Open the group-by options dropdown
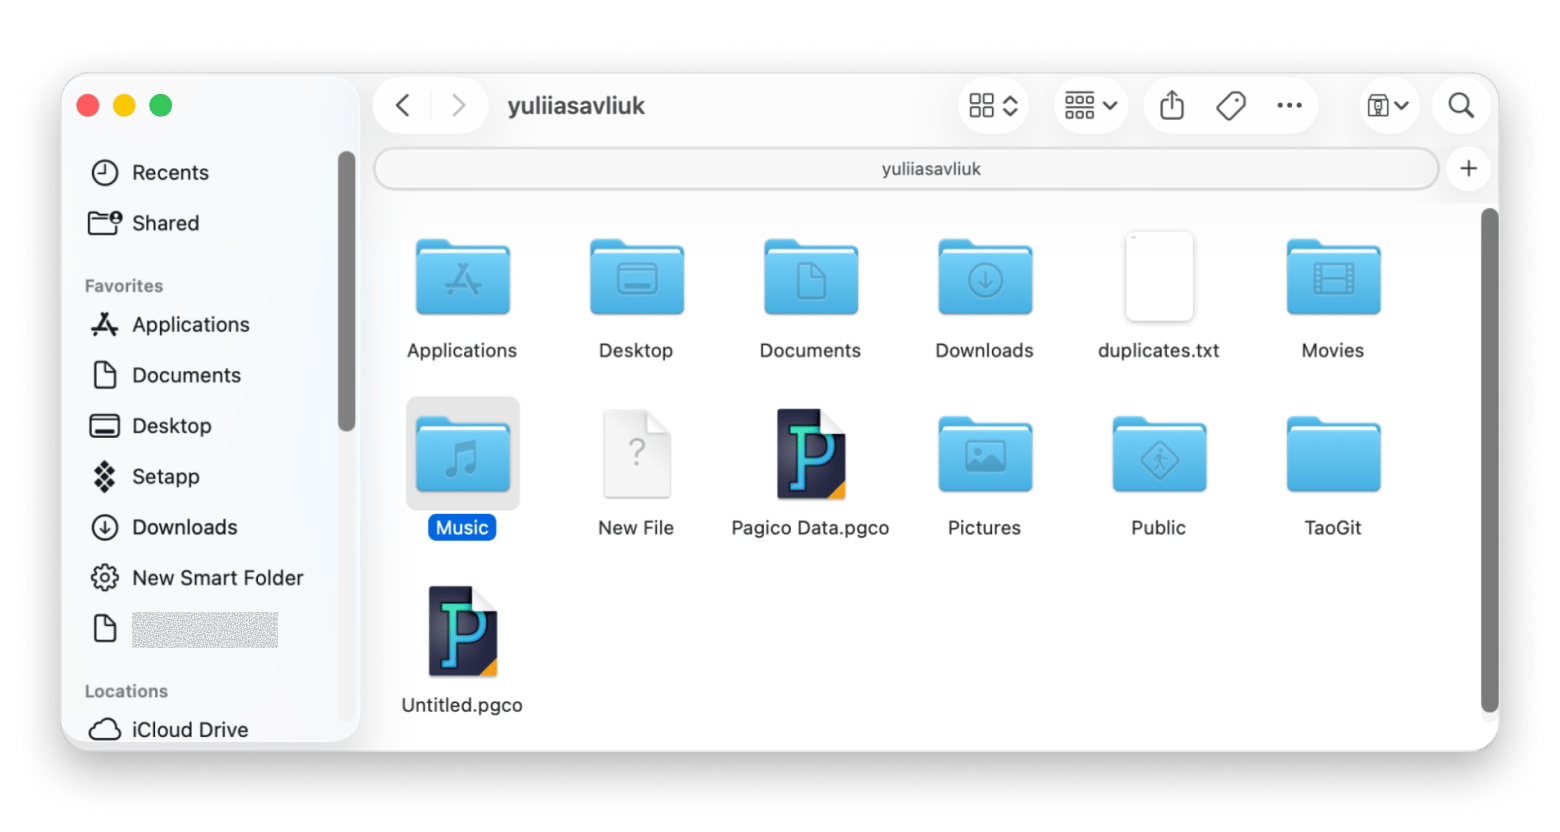Viewport: 1560px width, 832px height. point(1090,105)
